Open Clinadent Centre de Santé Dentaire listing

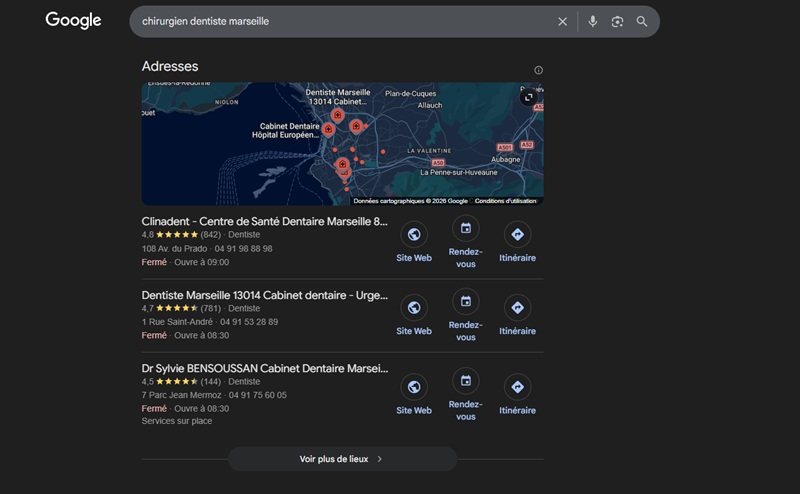(x=264, y=221)
